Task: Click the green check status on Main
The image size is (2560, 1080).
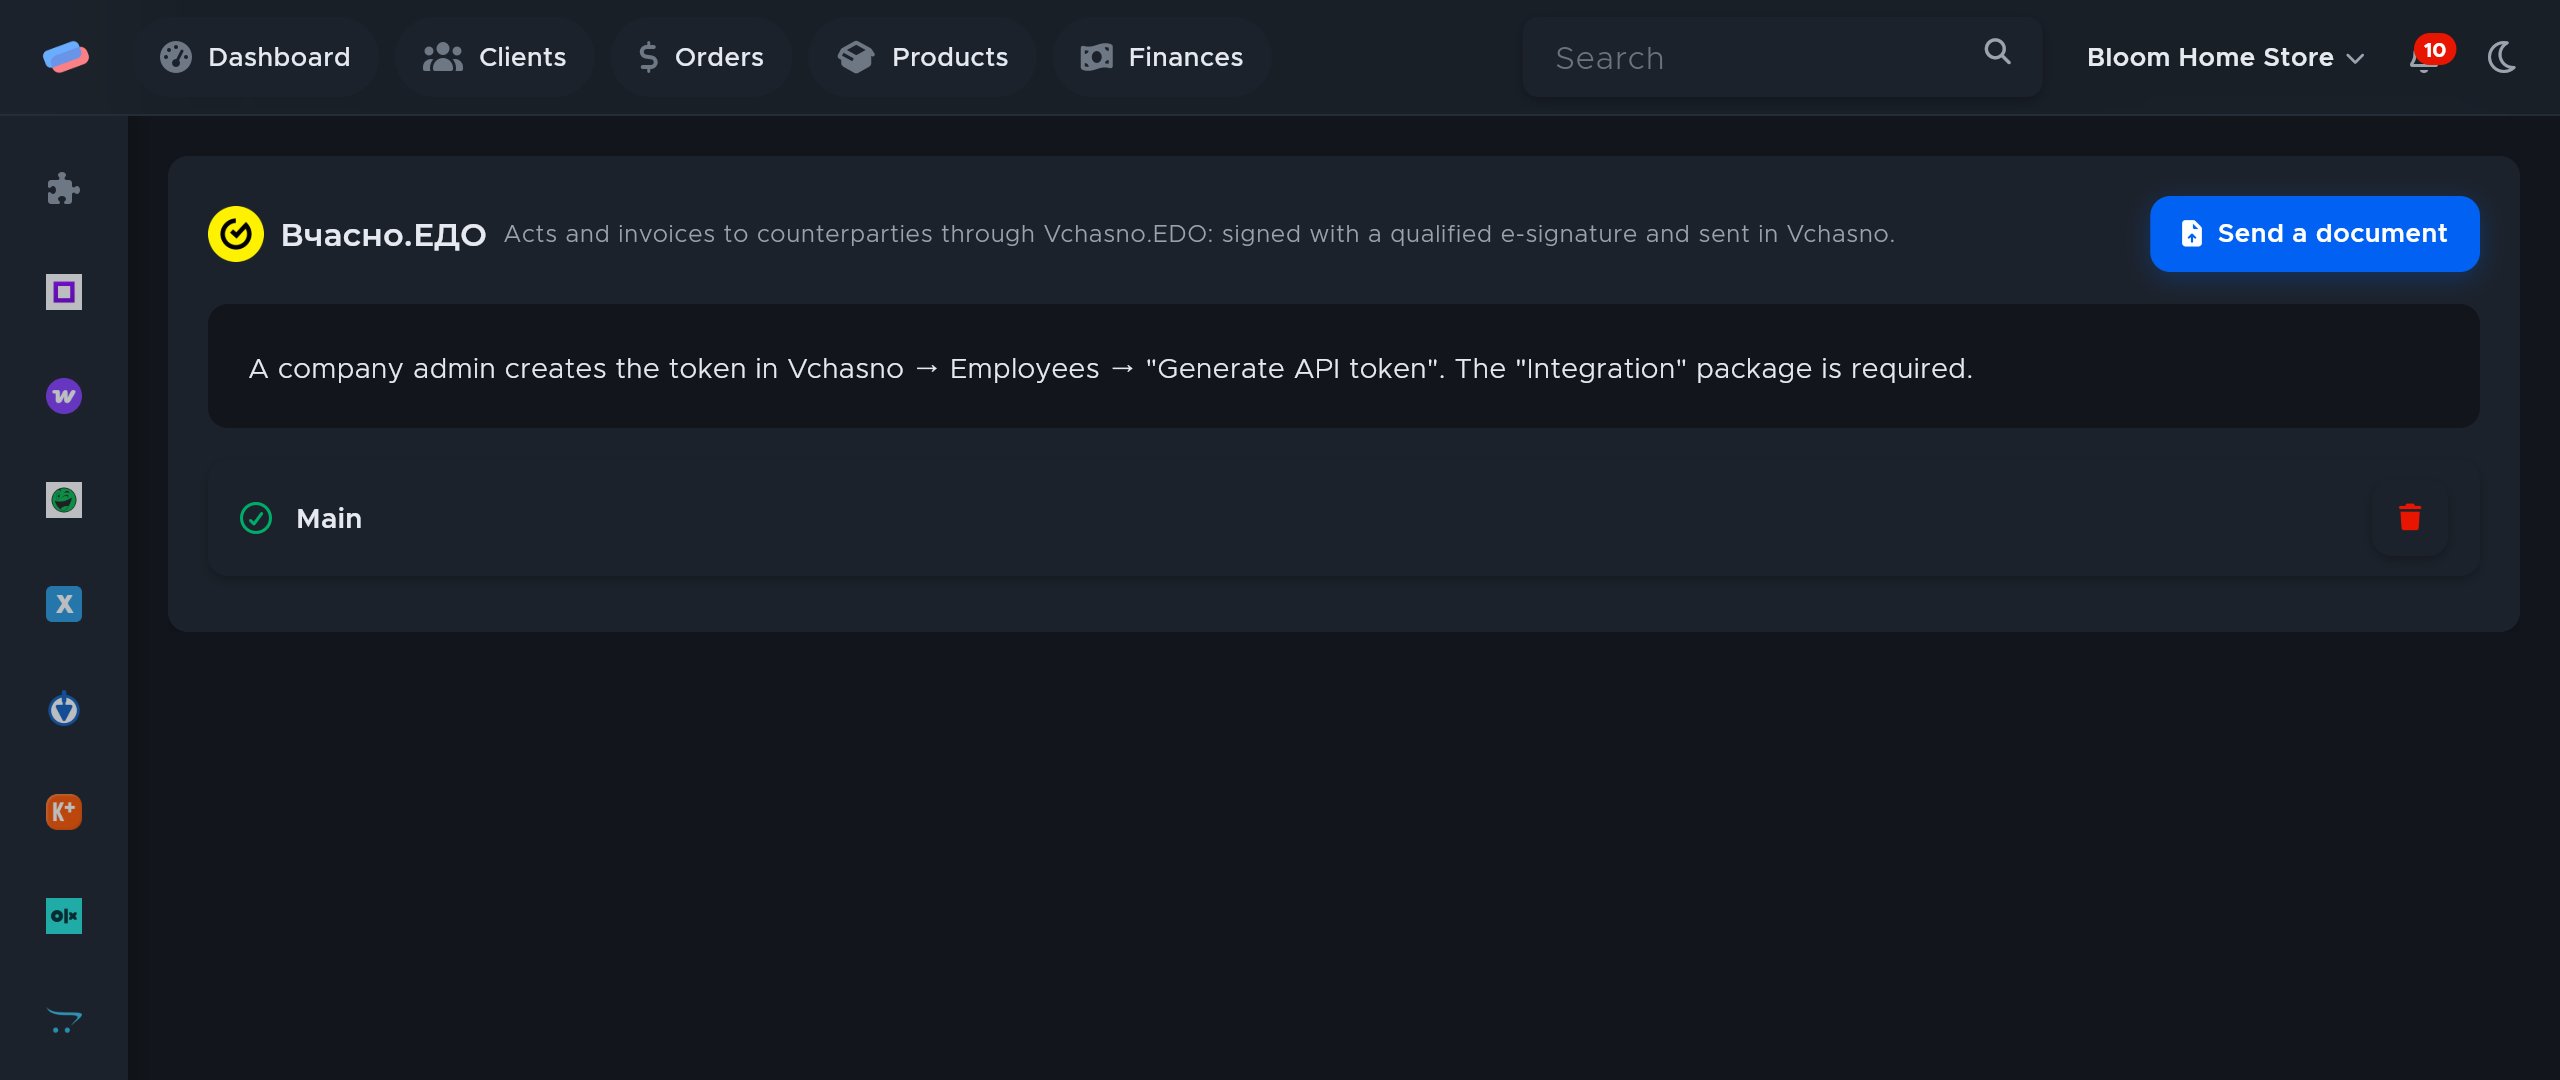Action: coord(256,518)
